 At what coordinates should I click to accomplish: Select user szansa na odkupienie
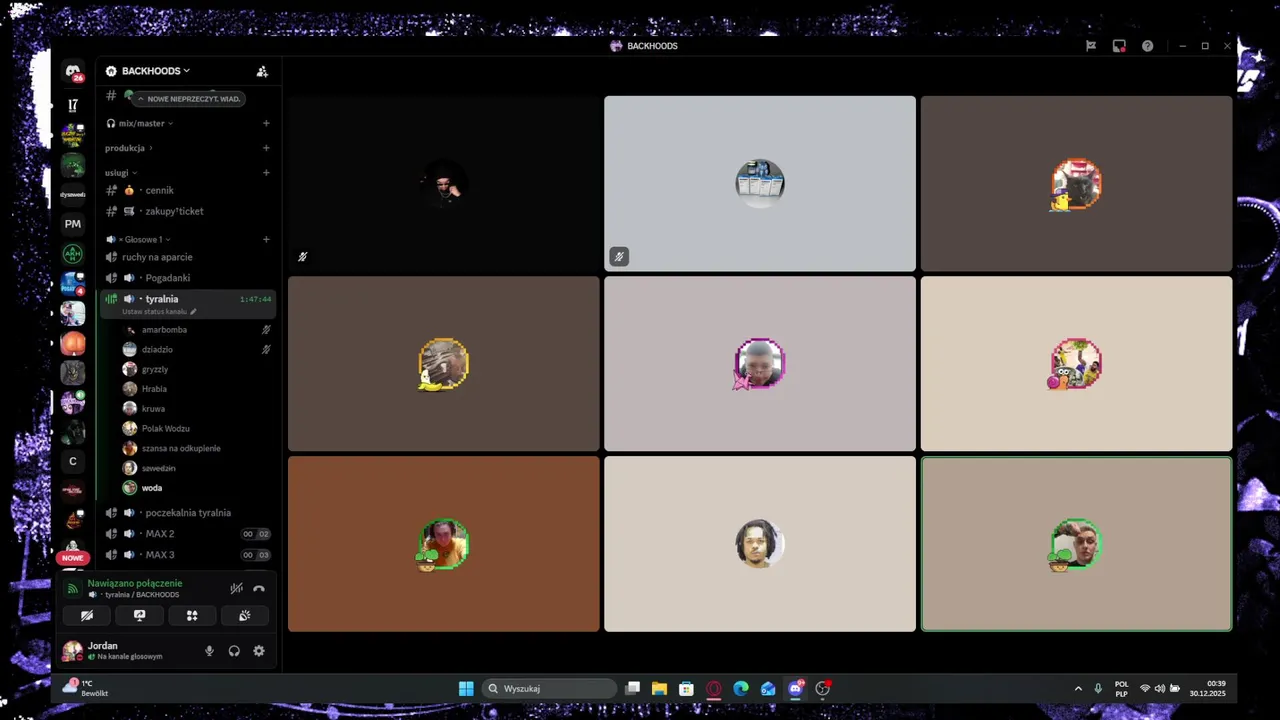[197, 448]
